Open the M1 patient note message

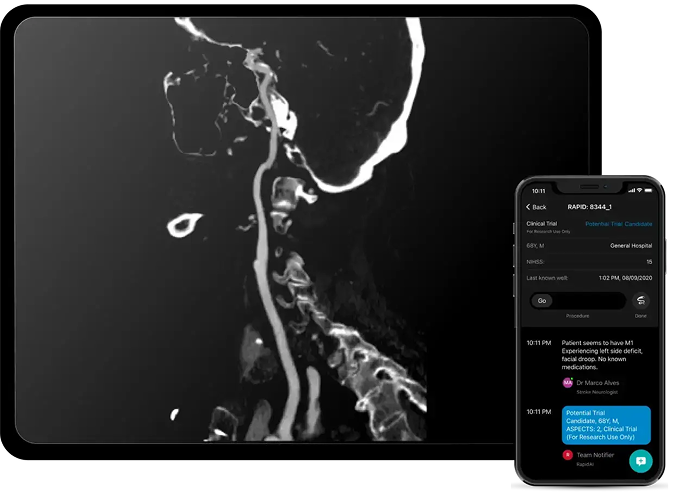click(602, 355)
